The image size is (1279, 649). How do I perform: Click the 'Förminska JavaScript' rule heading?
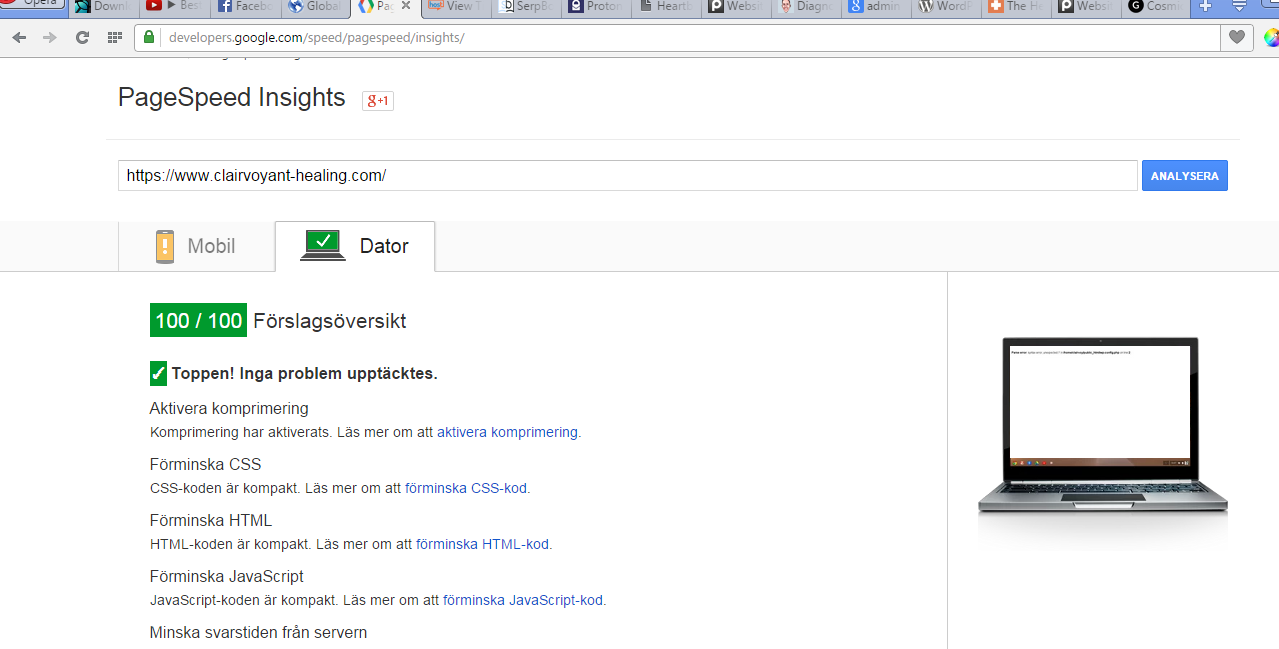227,576
